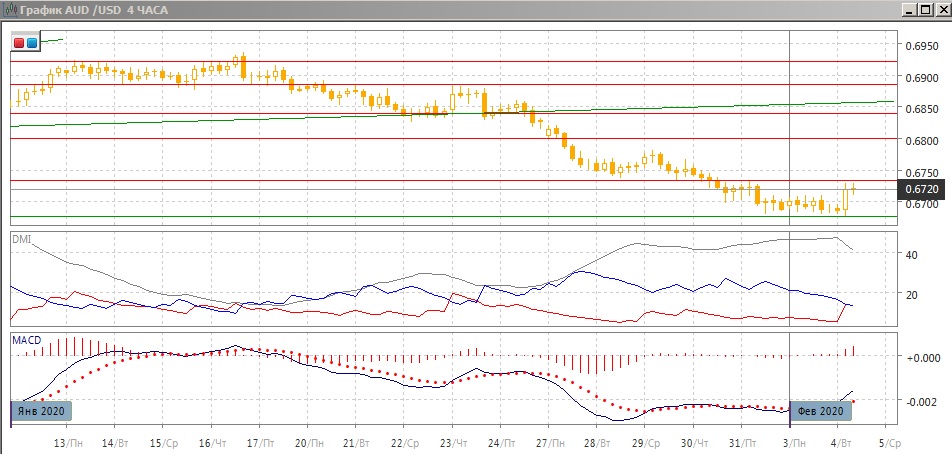The width and height of the screenshot is (952, 454).
Task: Click the 28/Вт date label
Action: 596,441
